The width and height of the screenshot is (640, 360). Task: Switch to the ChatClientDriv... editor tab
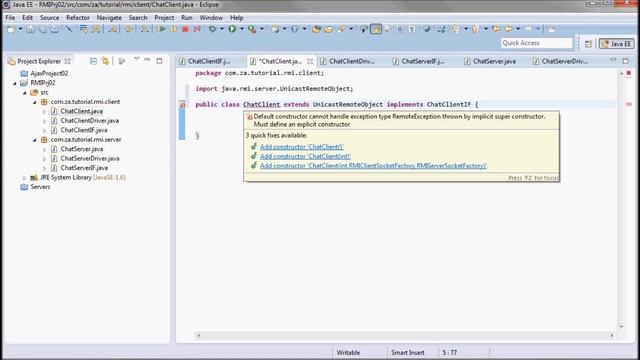[x=347, y=61]
